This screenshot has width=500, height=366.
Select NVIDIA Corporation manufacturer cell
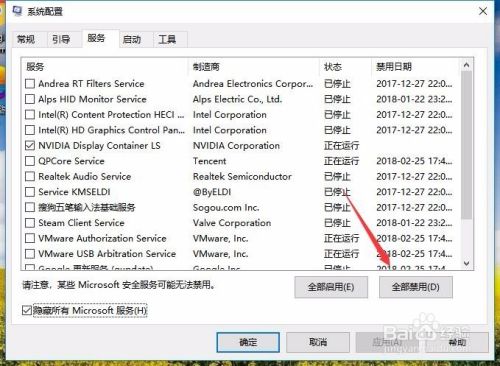point(236,145)
